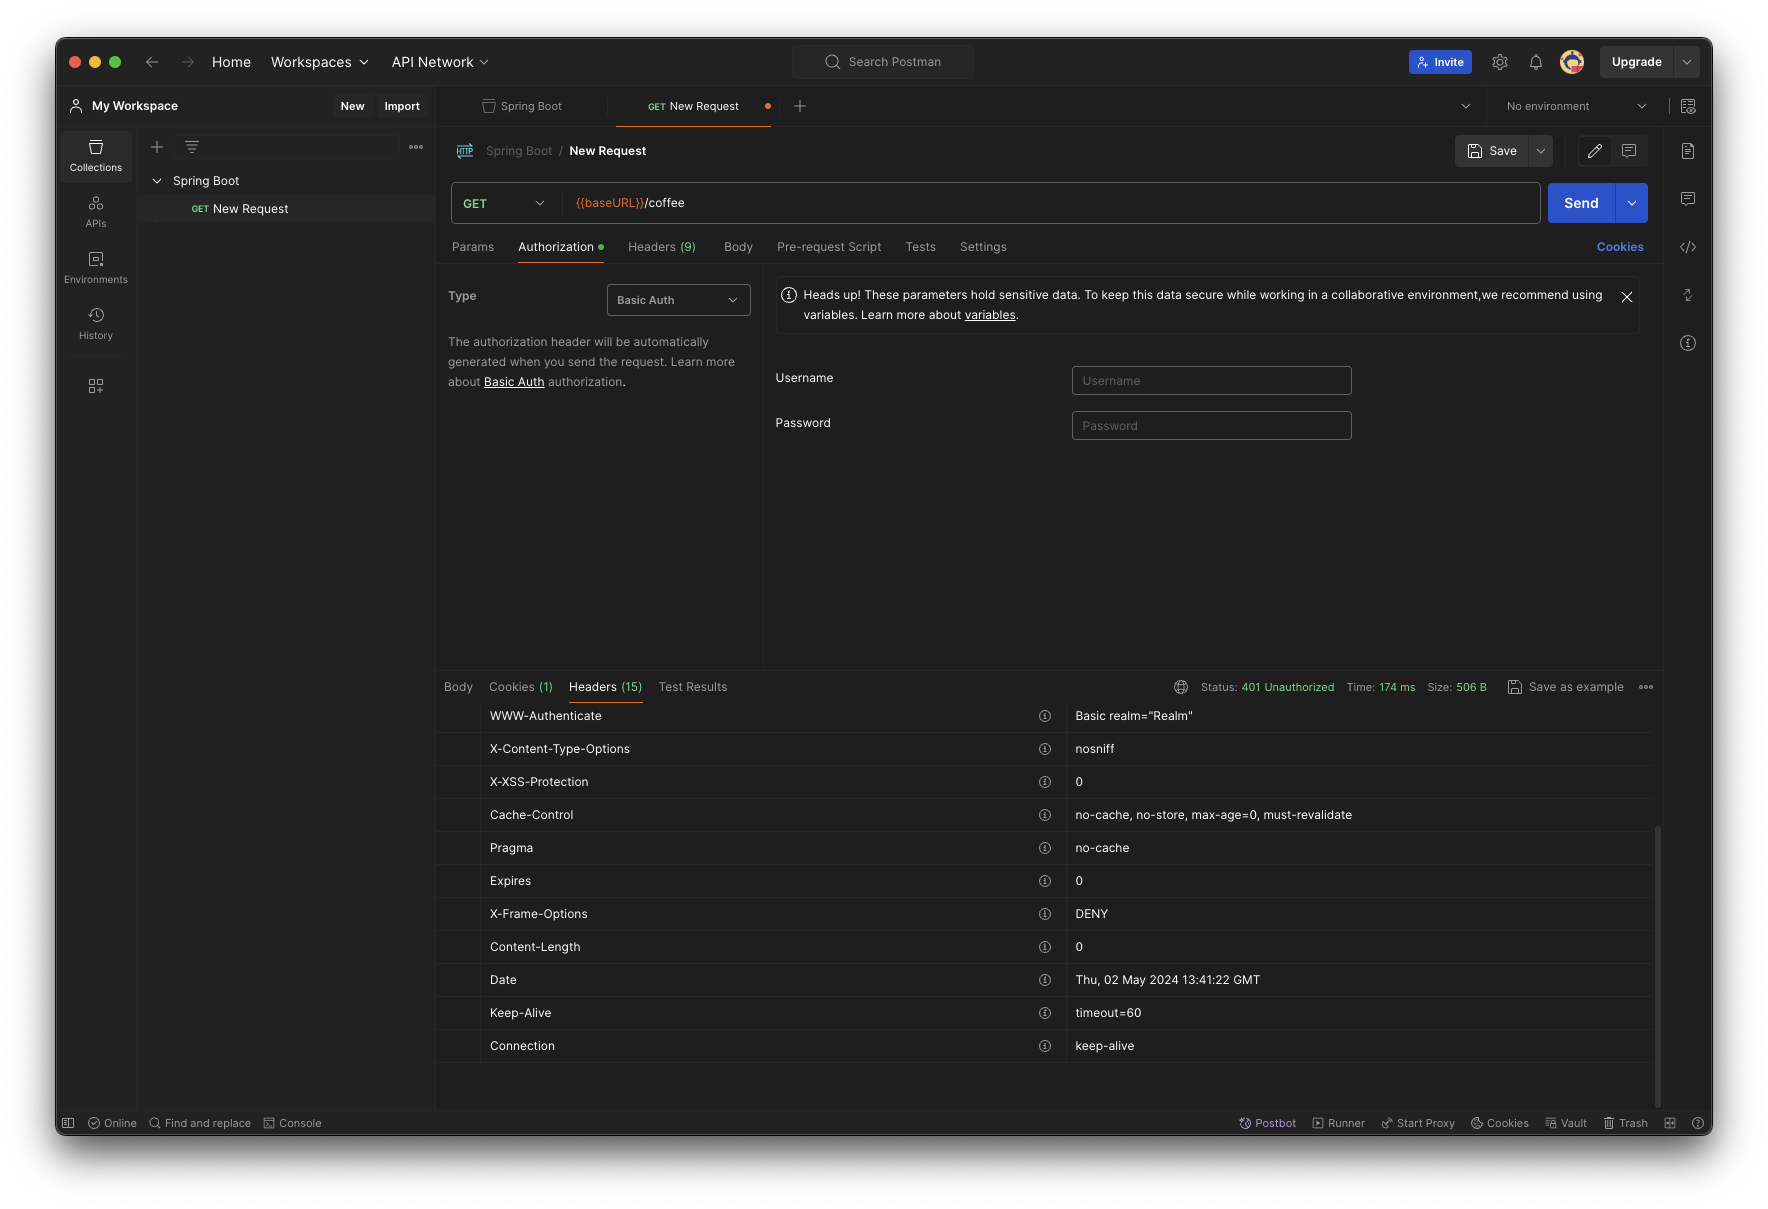1768x1209 pixels.
Task: Open the notifications bell
Action: 1536,62
